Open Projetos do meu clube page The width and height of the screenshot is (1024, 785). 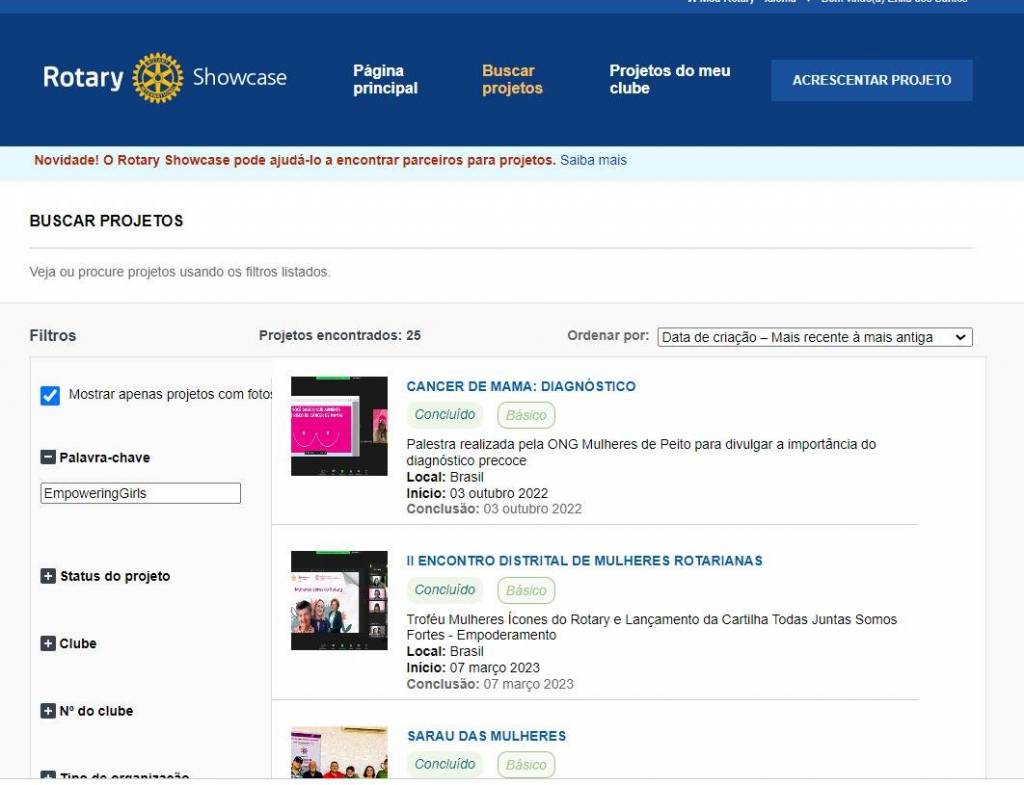[x=669, y=79]
